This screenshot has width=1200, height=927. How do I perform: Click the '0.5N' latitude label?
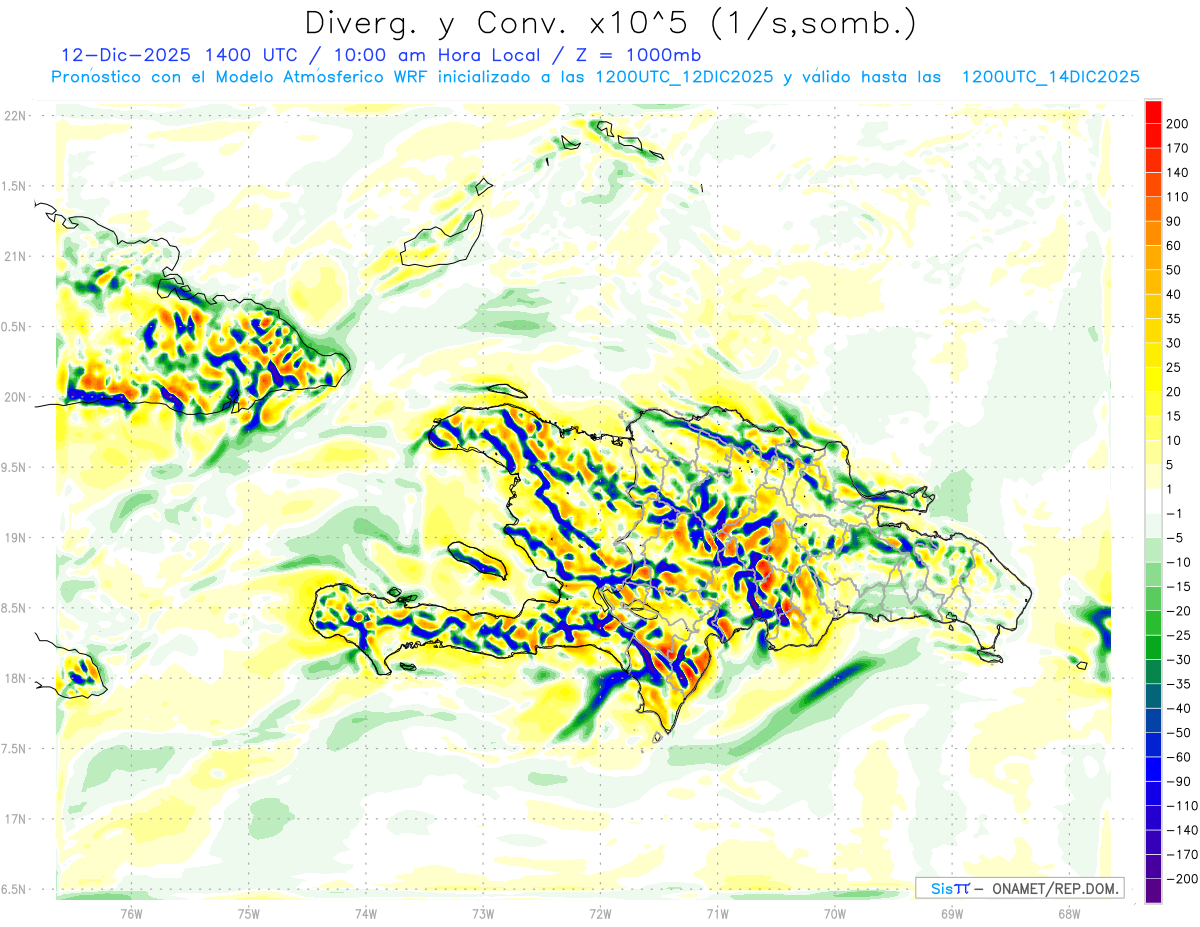[x=13, y=327]
